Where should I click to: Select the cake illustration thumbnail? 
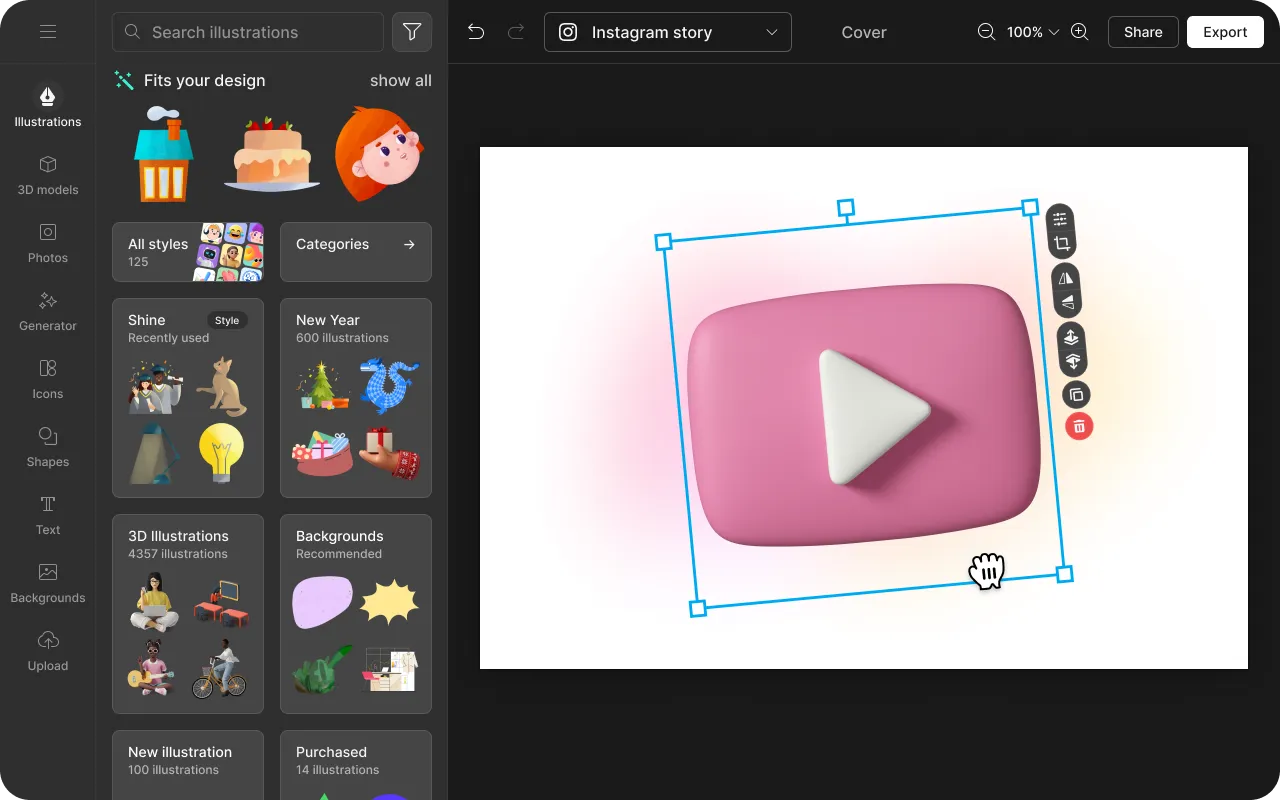(x=271, y=155)
